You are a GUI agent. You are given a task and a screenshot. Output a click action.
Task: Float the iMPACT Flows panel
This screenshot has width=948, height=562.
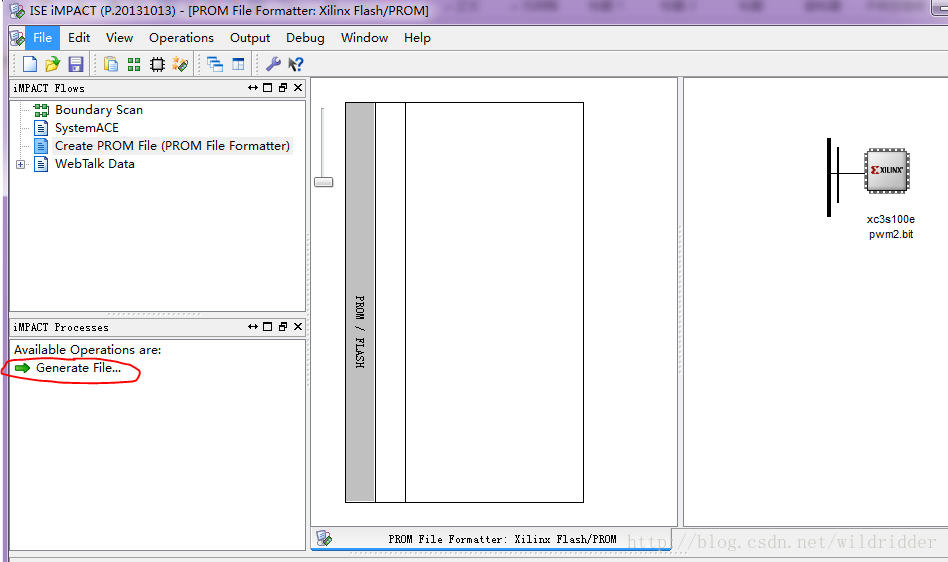[x=283, y=88]
